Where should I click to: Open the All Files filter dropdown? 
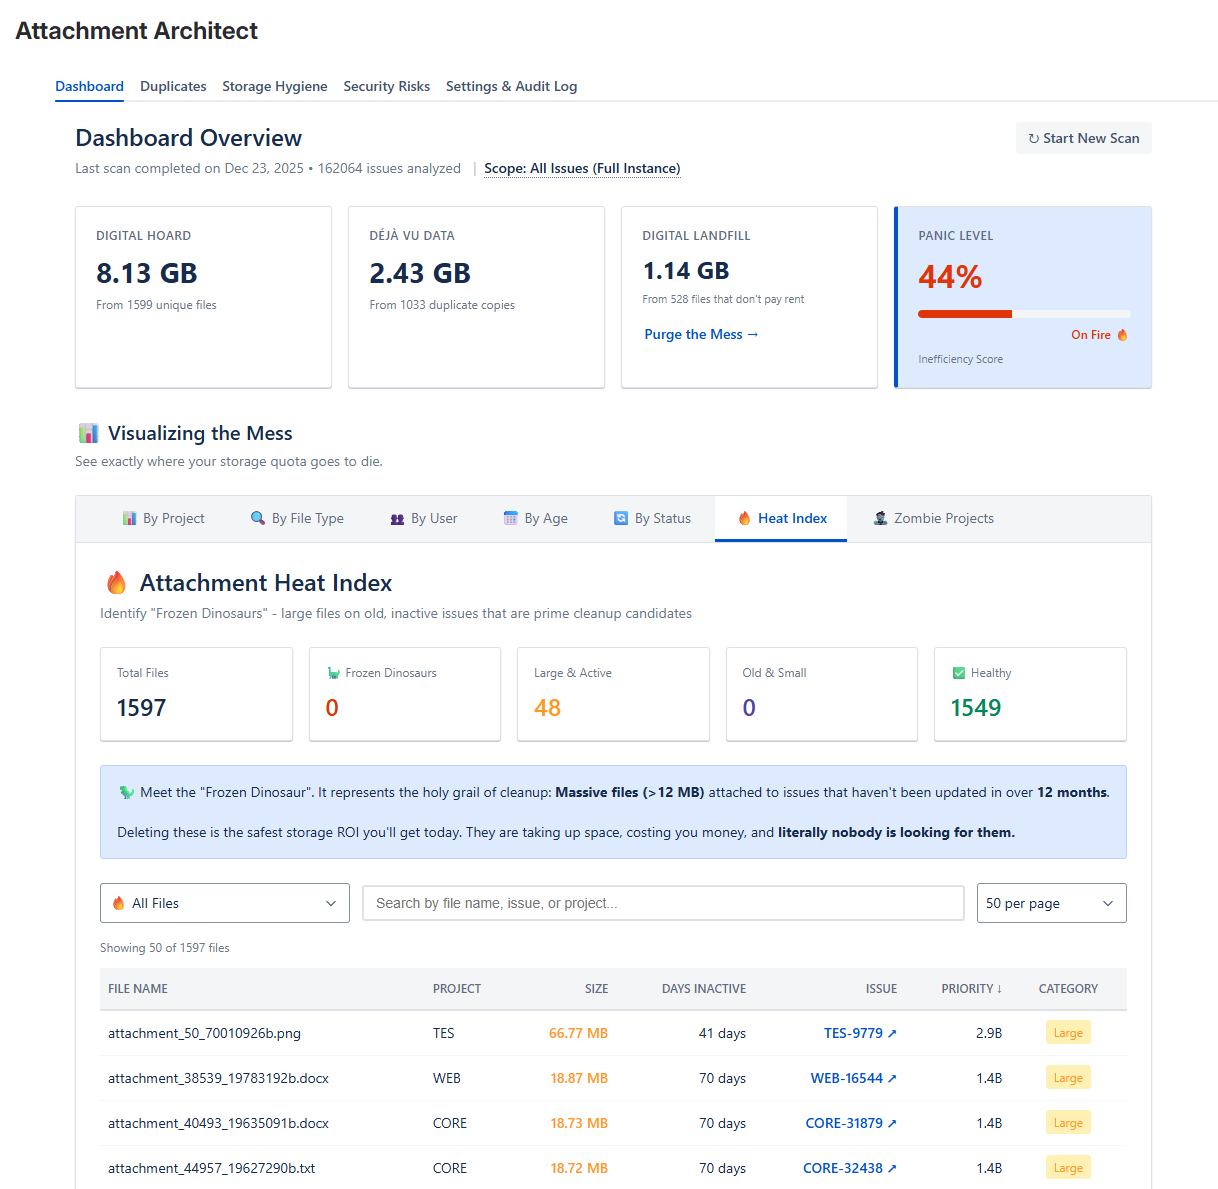click(x=224, y=902)
